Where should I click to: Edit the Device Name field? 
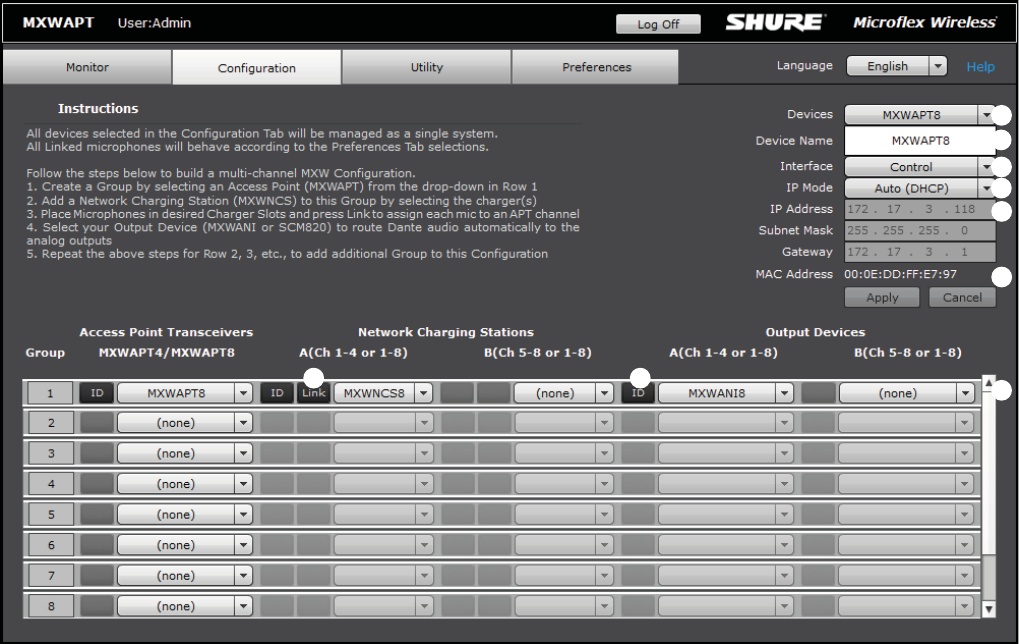point(920,140)
